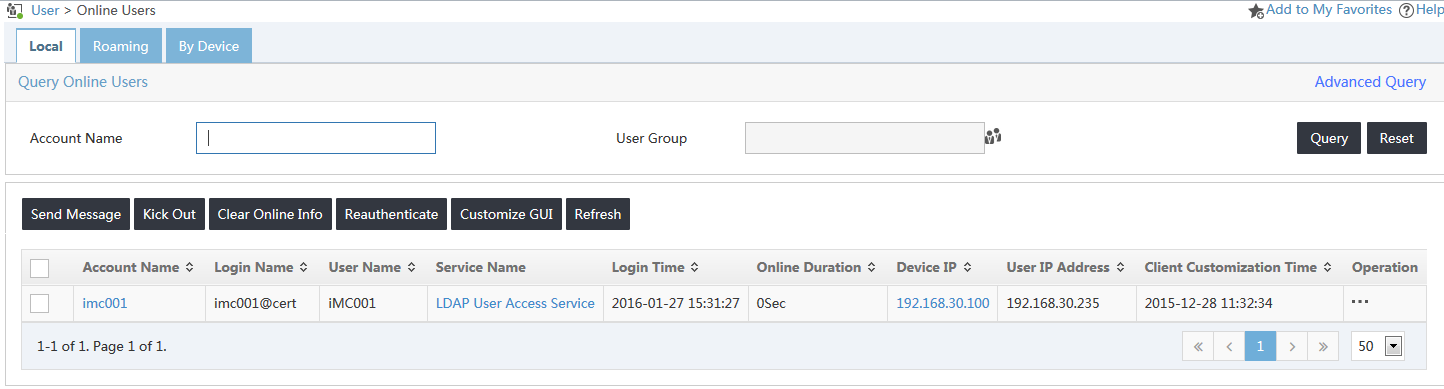Go to the first page arrow
The image size is (1444, 389).
[1197, 347]
